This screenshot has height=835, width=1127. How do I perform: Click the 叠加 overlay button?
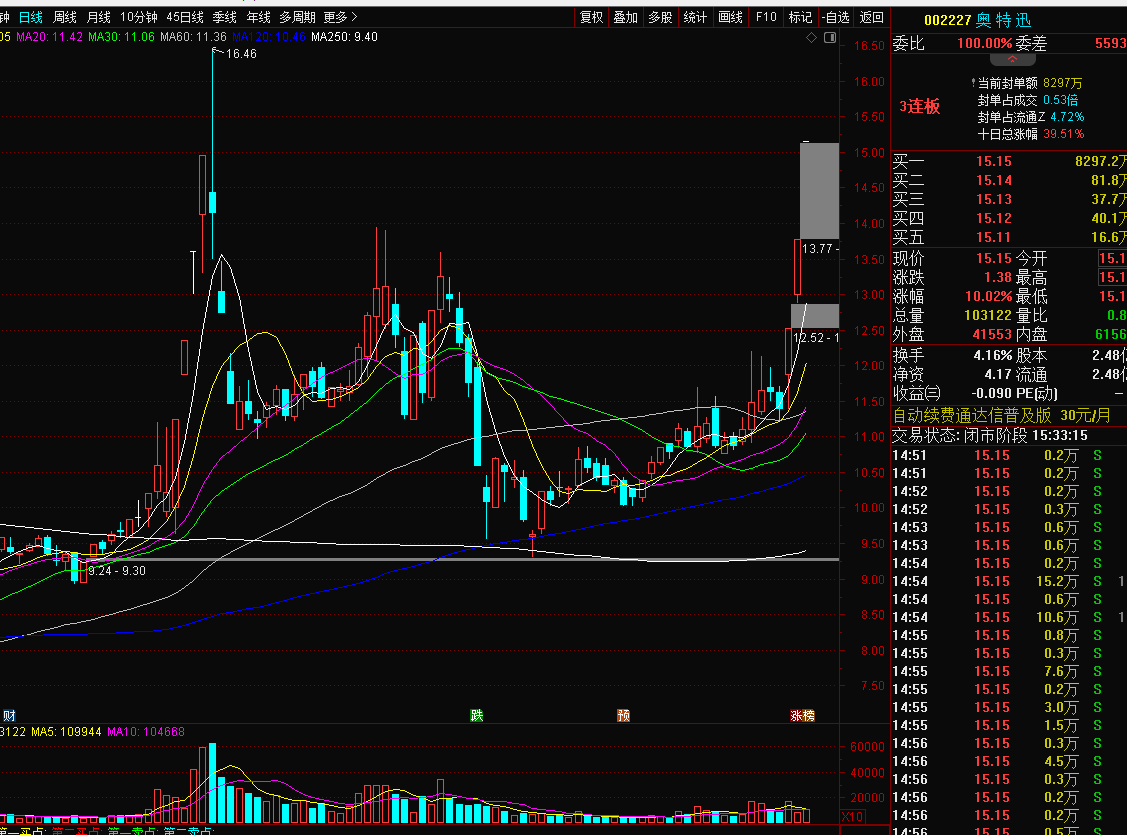(625, 17)
